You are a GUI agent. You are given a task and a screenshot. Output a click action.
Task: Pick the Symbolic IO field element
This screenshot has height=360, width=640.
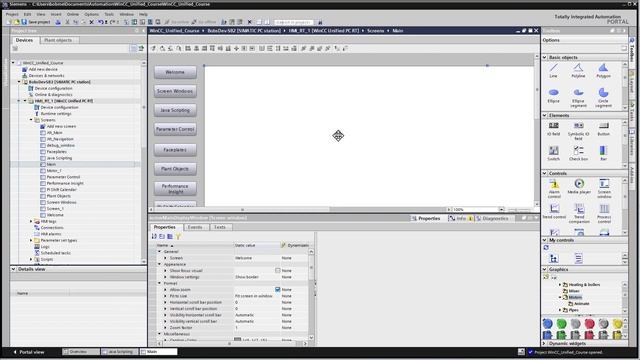click(x=578, y=131)
